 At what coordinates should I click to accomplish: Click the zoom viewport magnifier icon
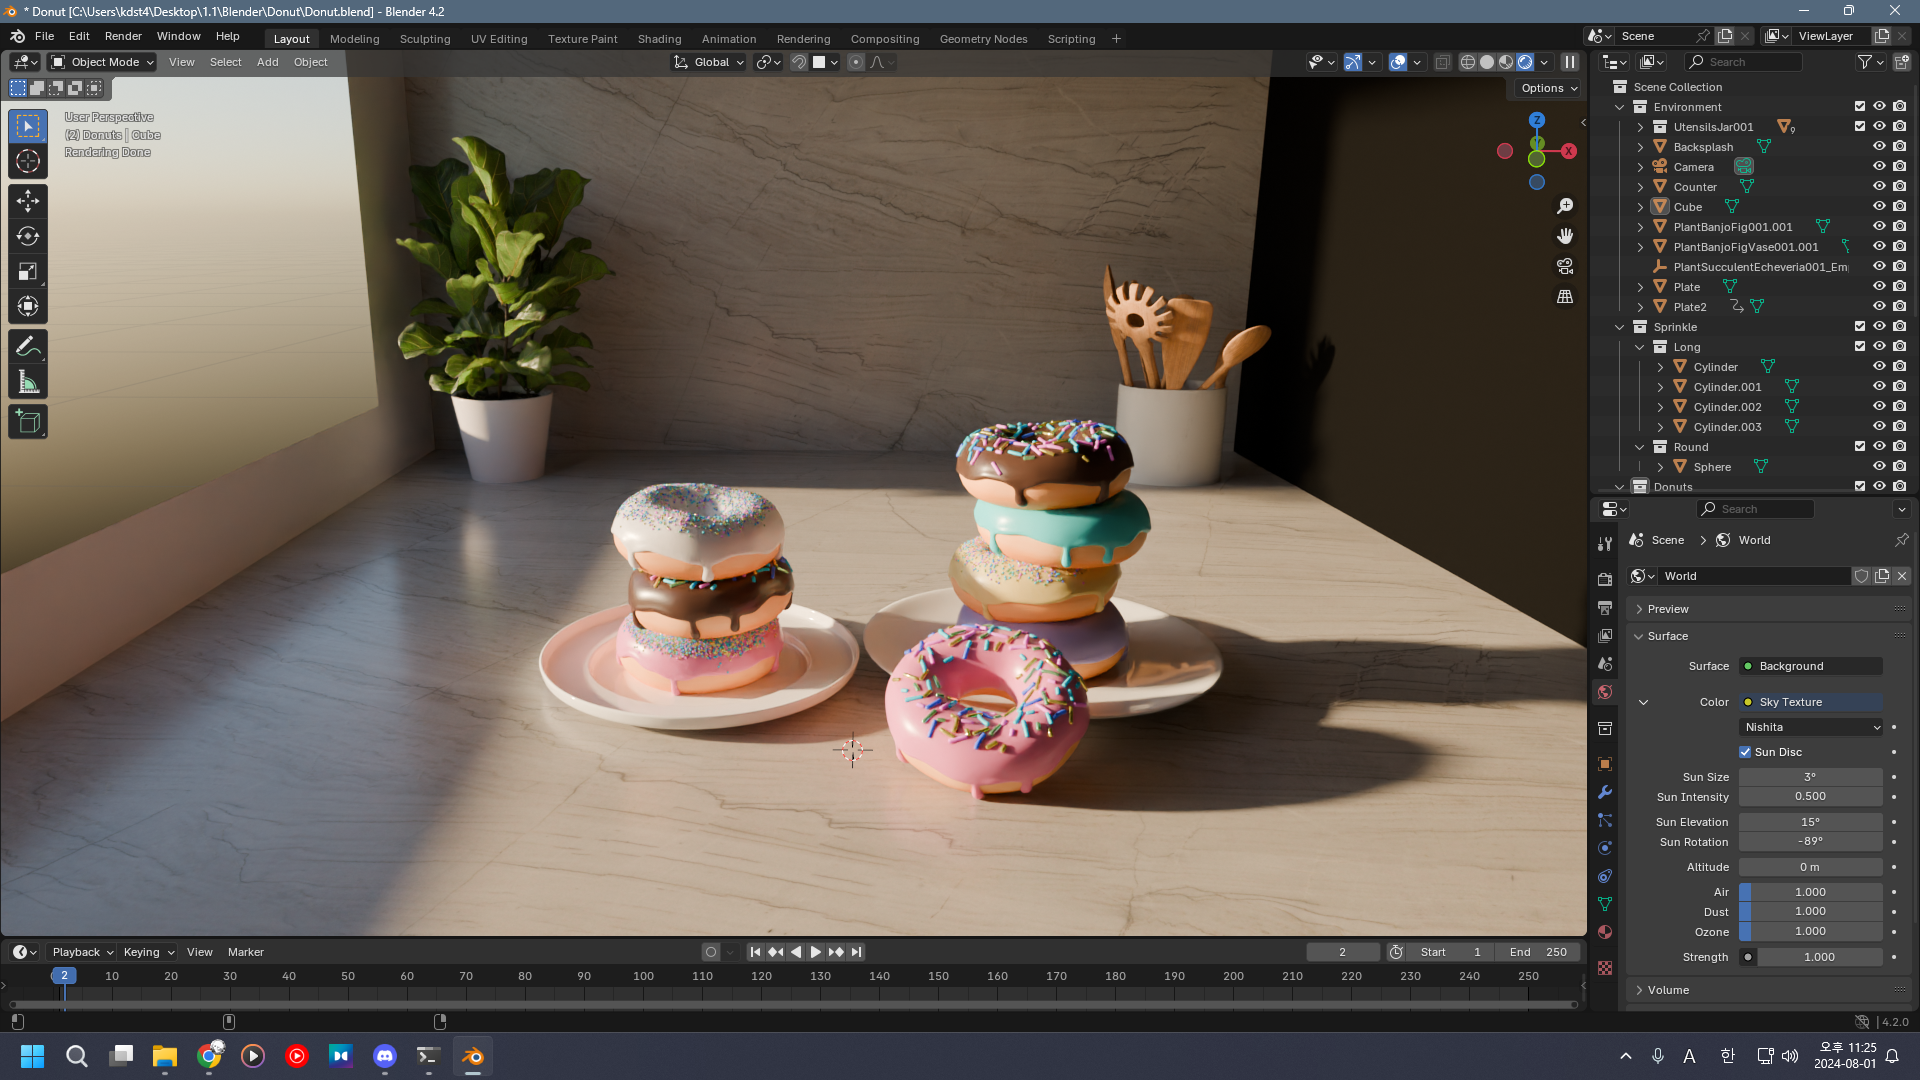(1565, 206)
